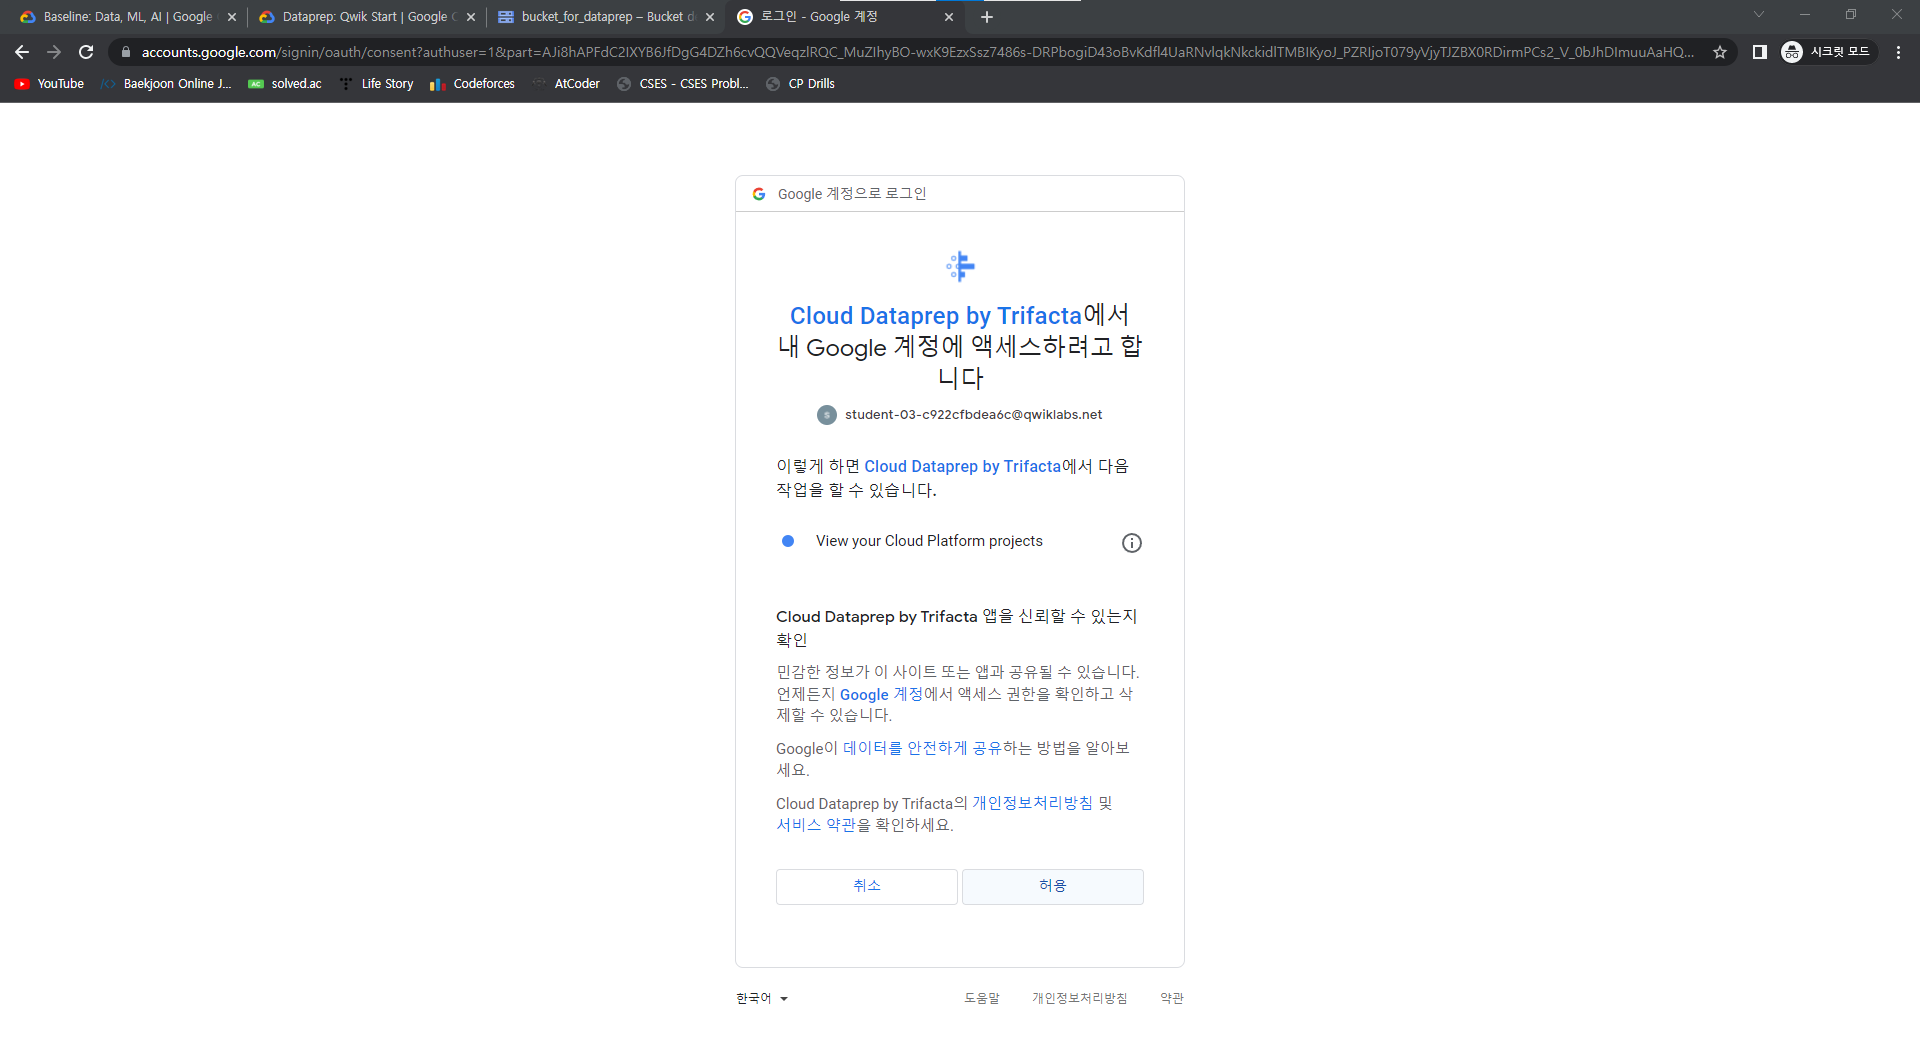Screen dimensions: 1920x1040
Task: Reload the current page
Action: pyautogui.click(x=86, y=52)
